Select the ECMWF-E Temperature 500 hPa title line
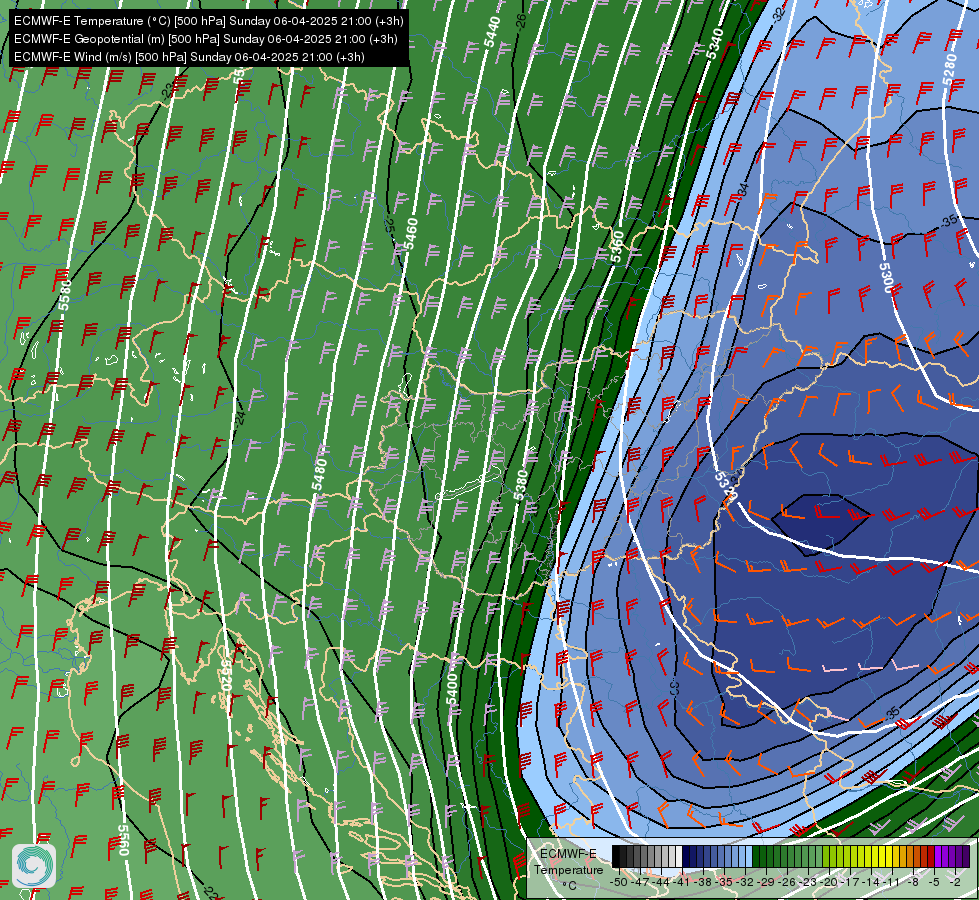The height and width of the screenshot is (900, 979). [x=209, y=21]
